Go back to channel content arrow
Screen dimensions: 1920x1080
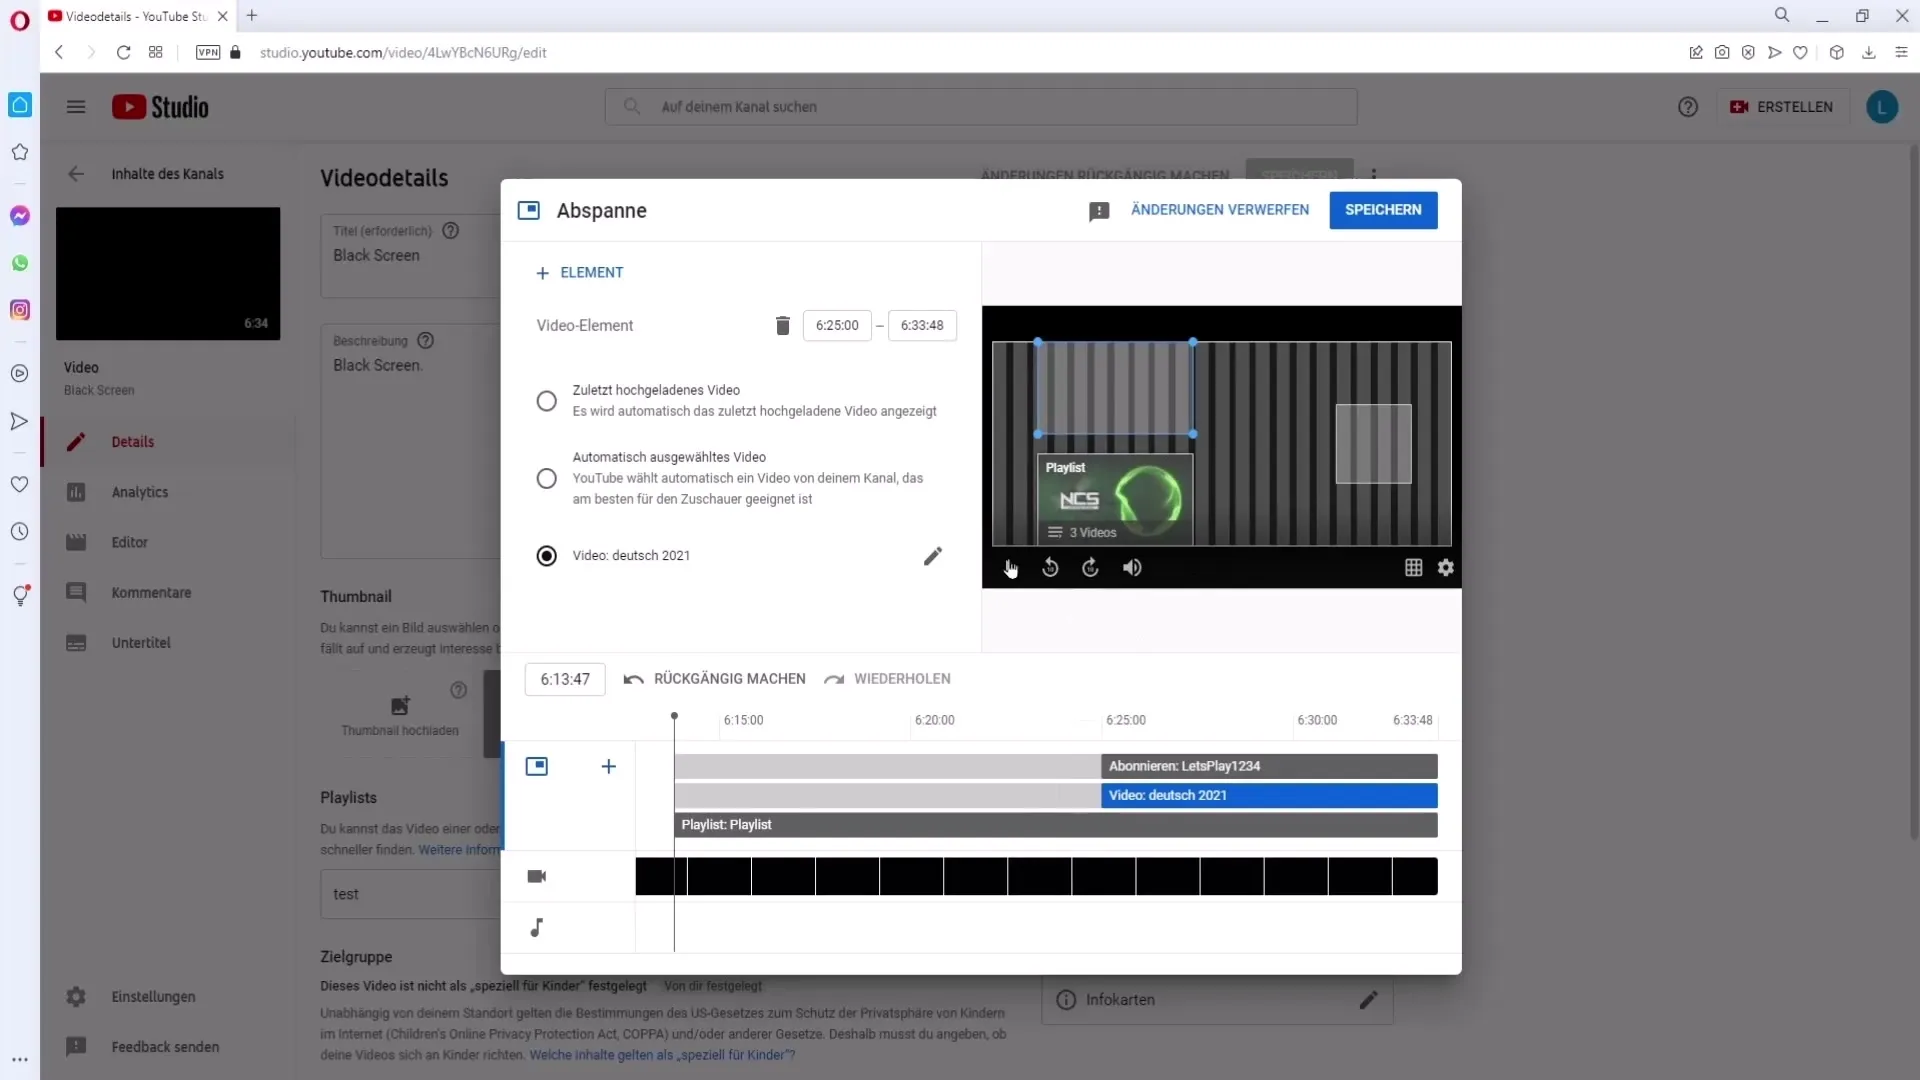tap(76, 174)
